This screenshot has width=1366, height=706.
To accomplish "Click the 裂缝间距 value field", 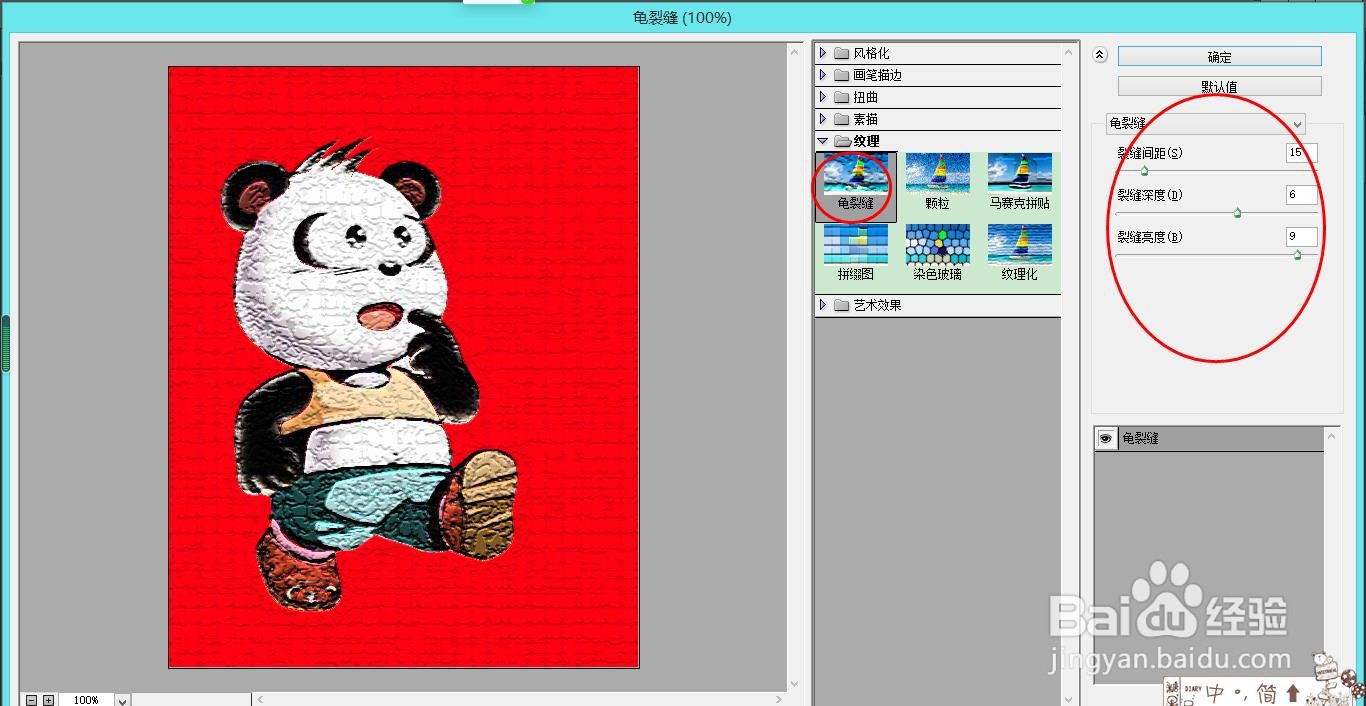I will [x=1301, y=153].
